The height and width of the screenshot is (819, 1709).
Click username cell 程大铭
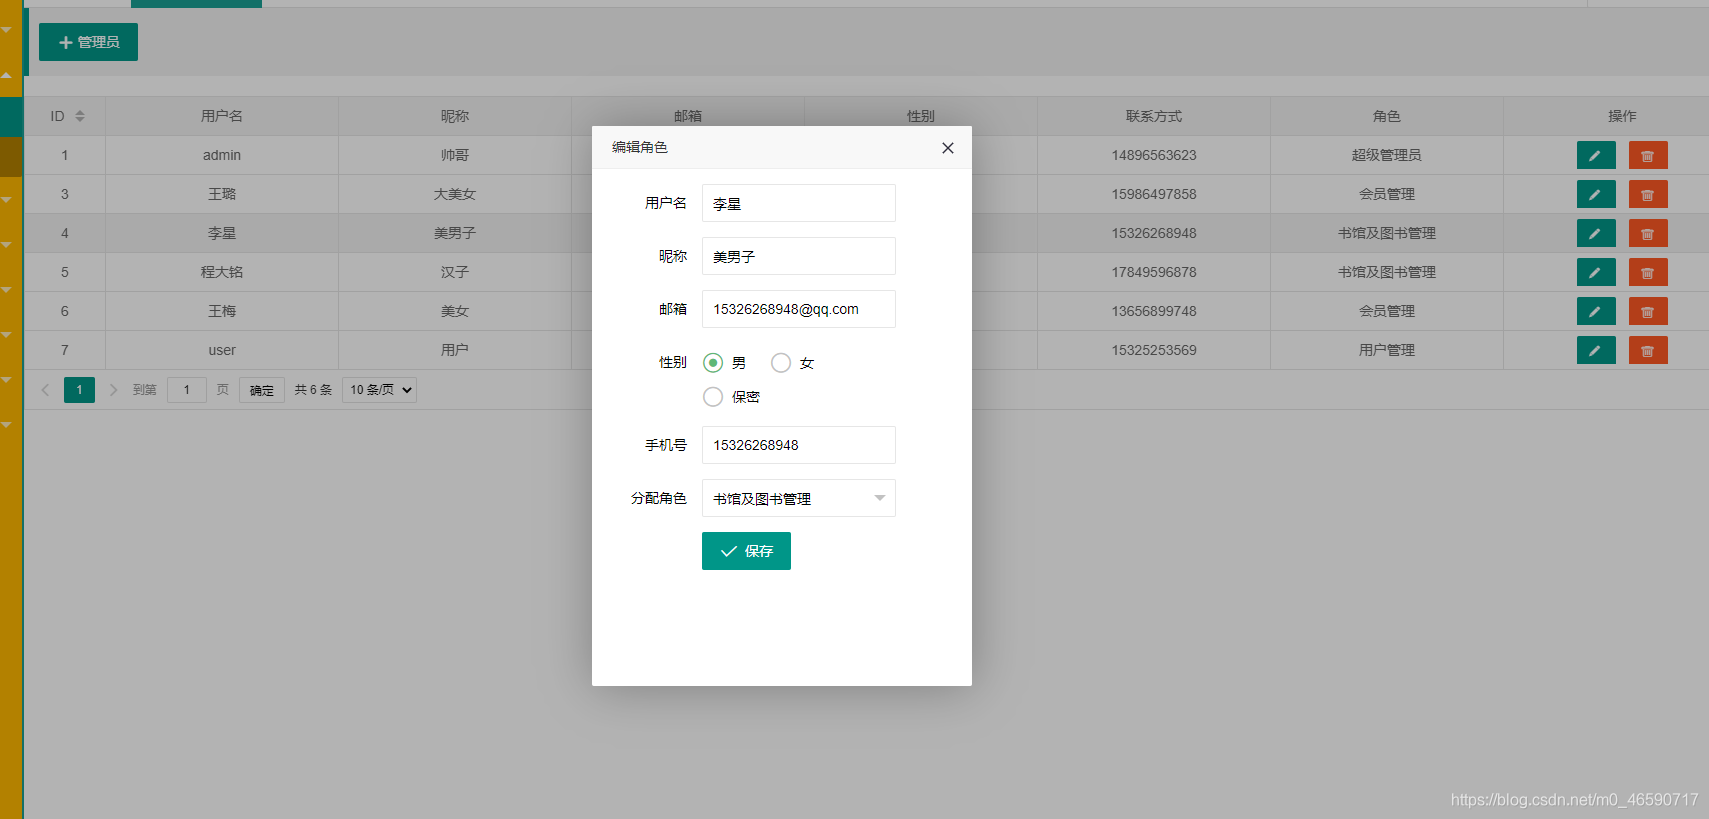tap(222, 272)
